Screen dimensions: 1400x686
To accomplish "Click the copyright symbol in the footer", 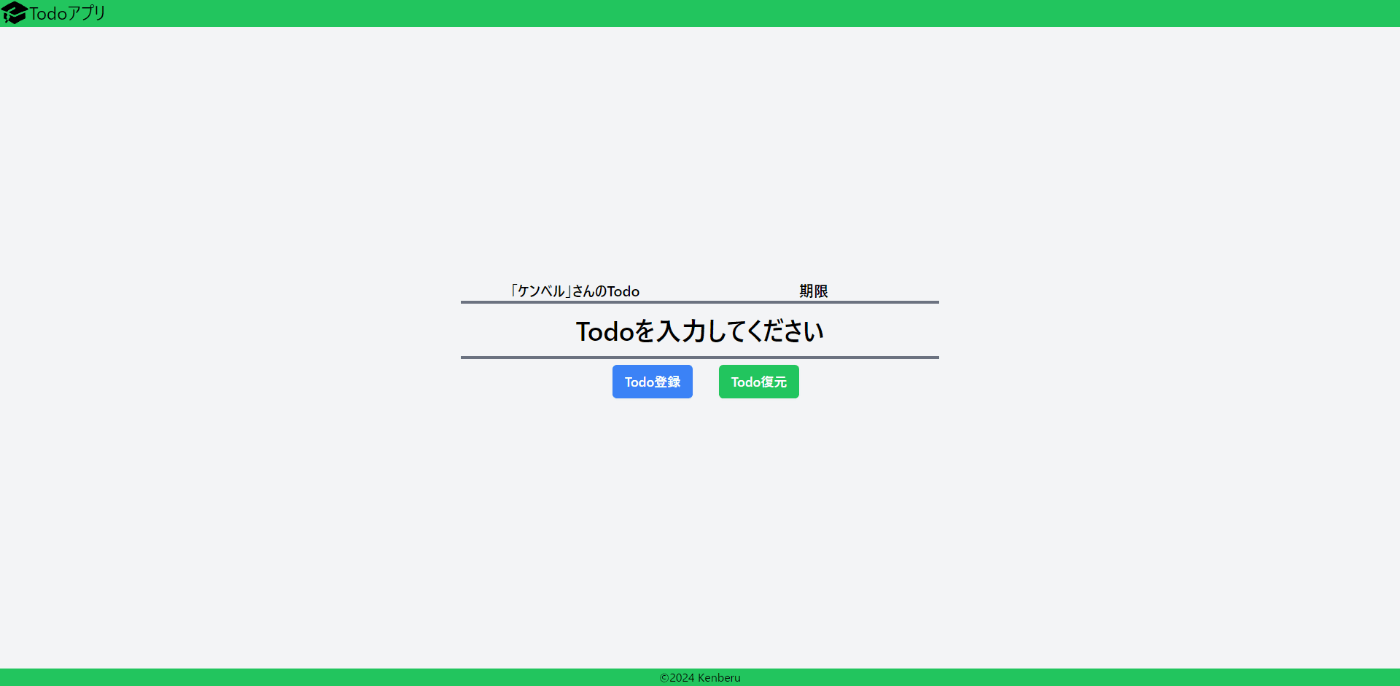I will 664,678.
